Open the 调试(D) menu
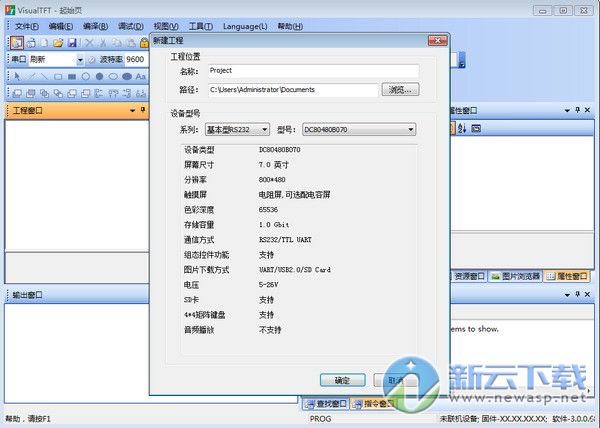Image resolution: width=600 pixels, height=428 pixels. 130,26
